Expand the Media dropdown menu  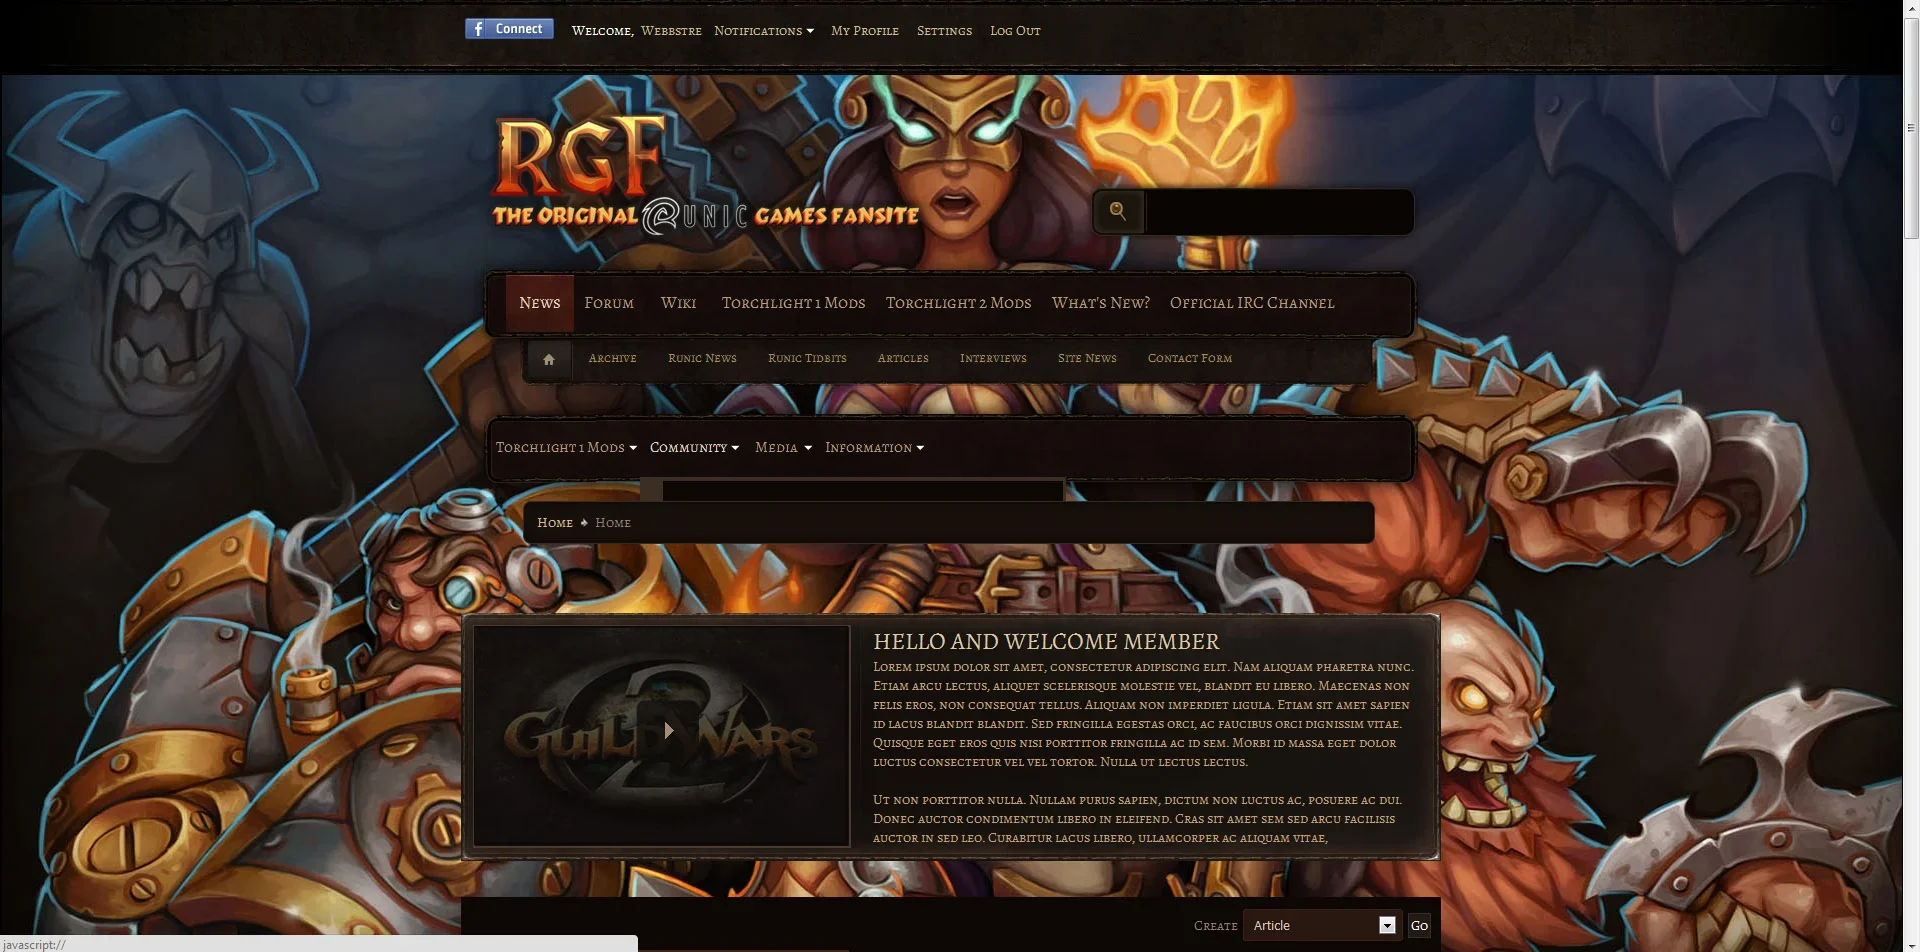tap(783, 448)
